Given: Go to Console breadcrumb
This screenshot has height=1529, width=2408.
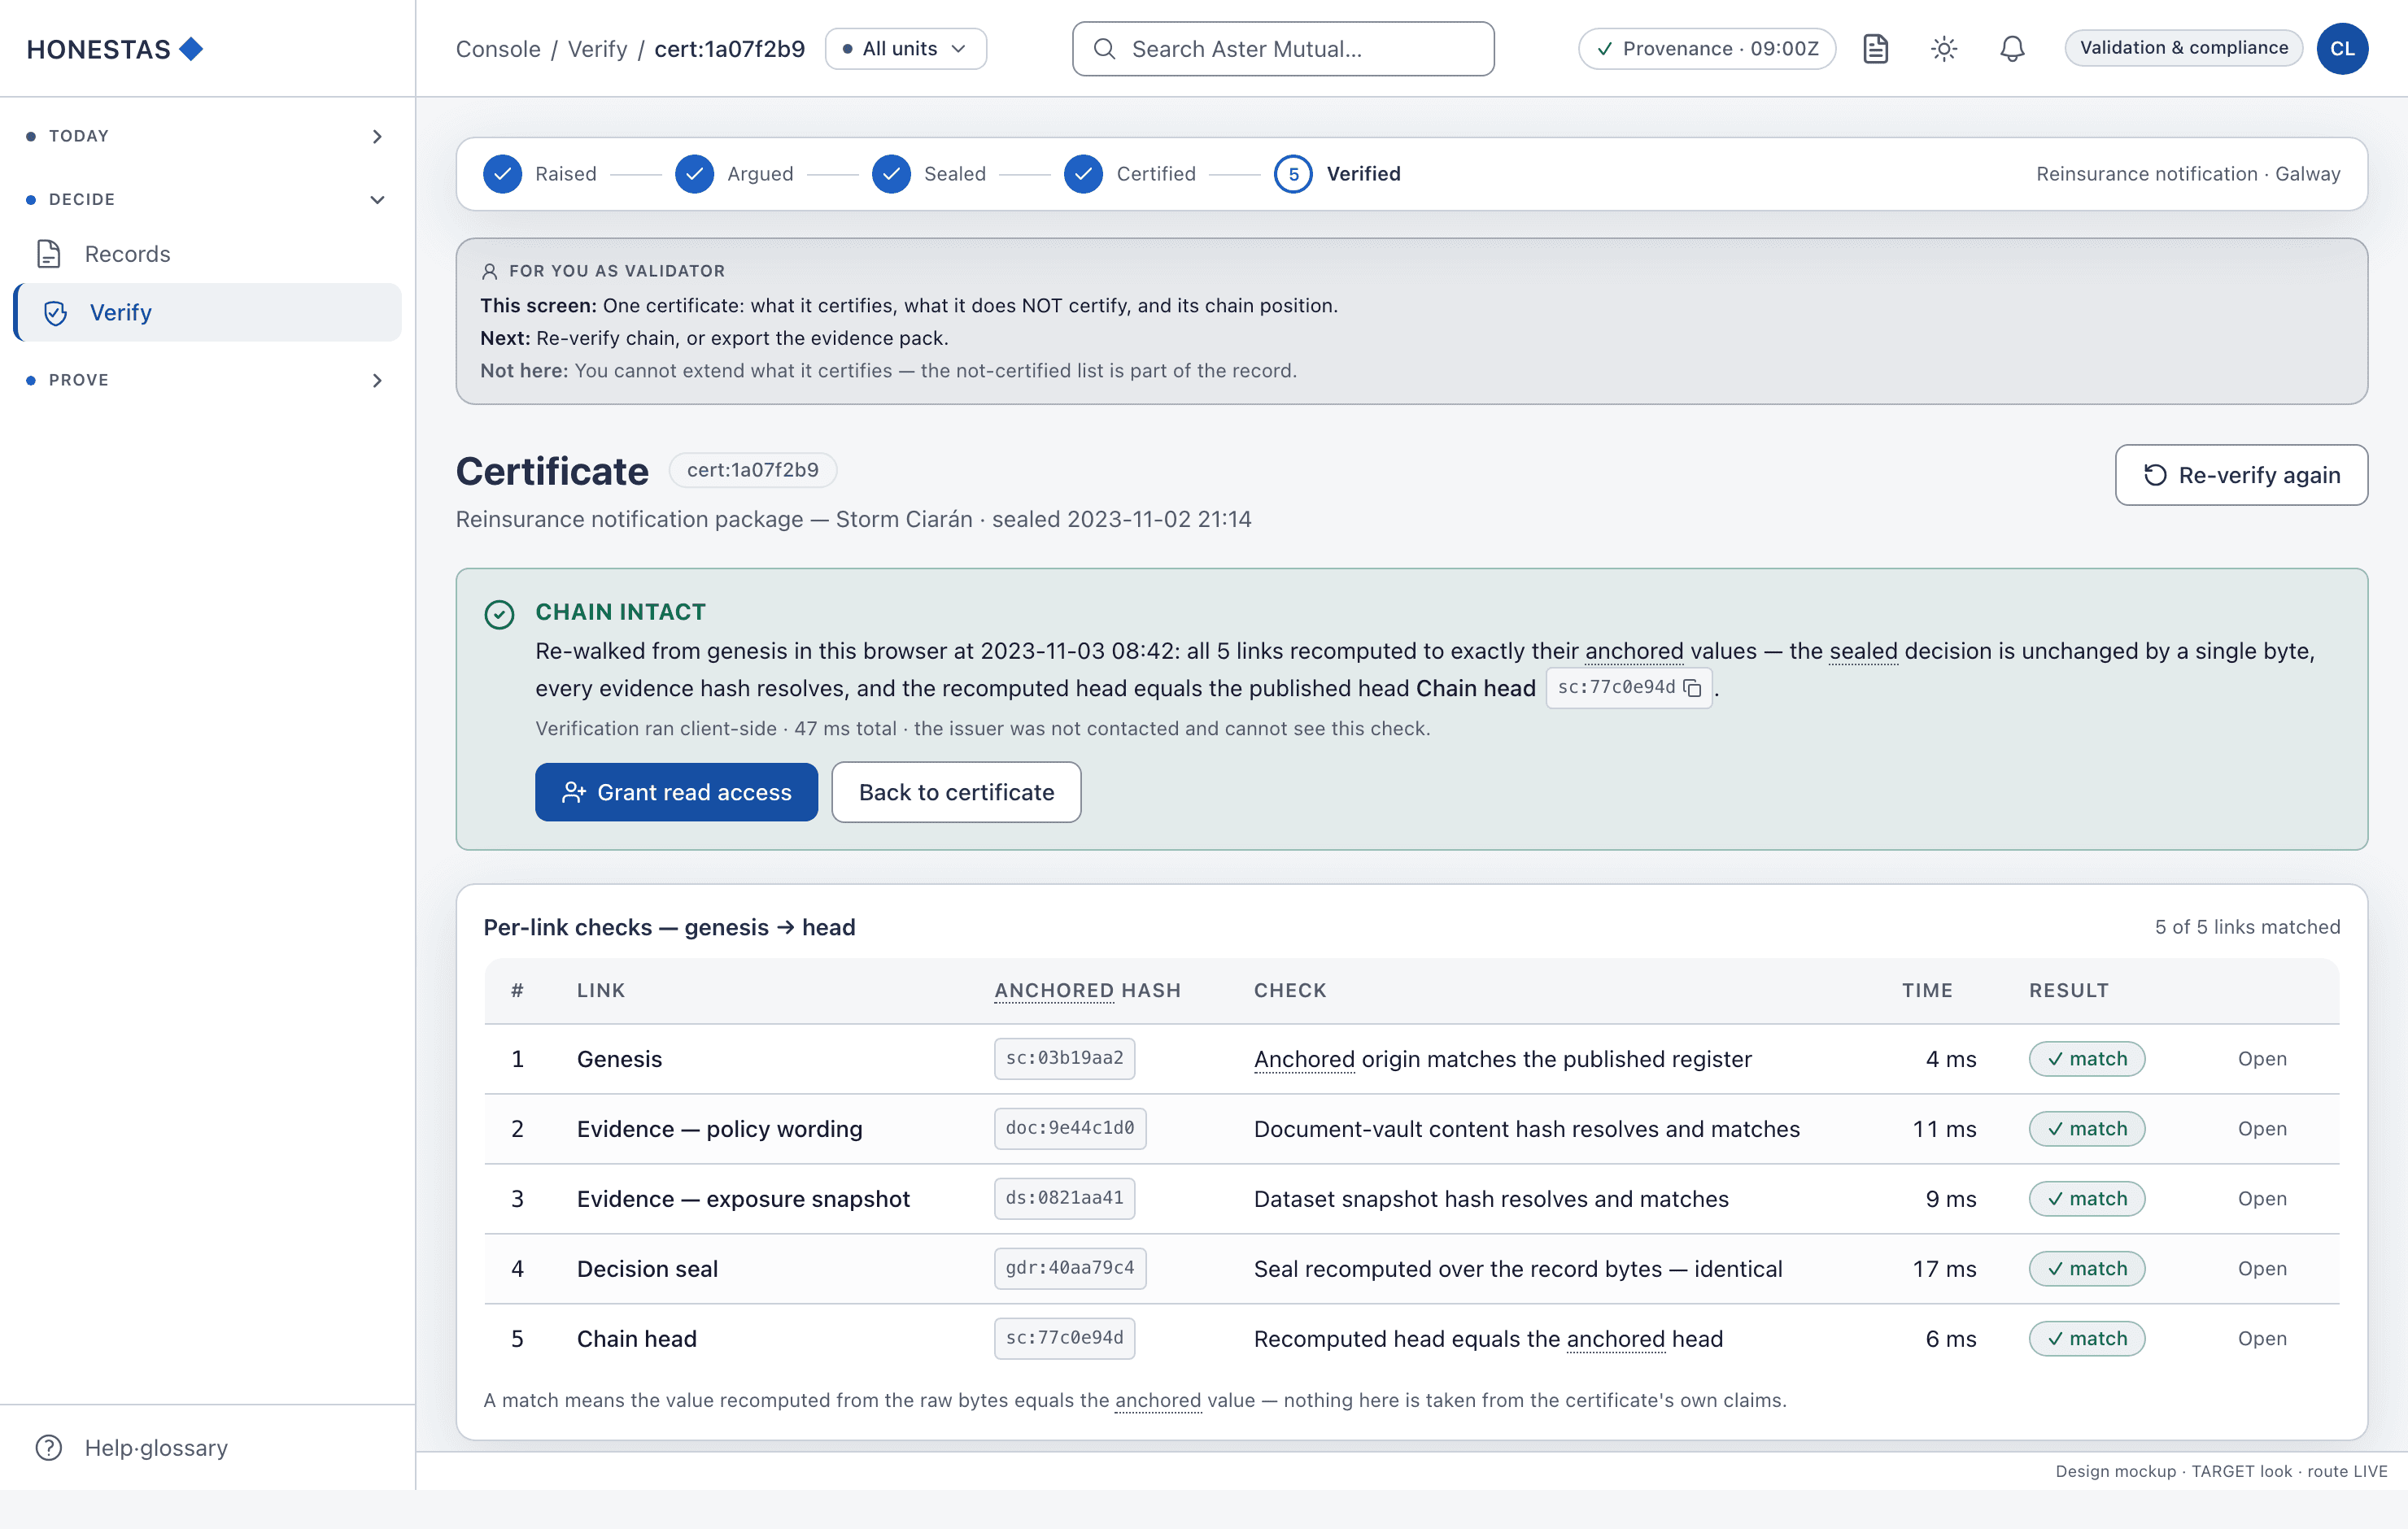Looking at the screenshot, I should (x=498, y=49).
